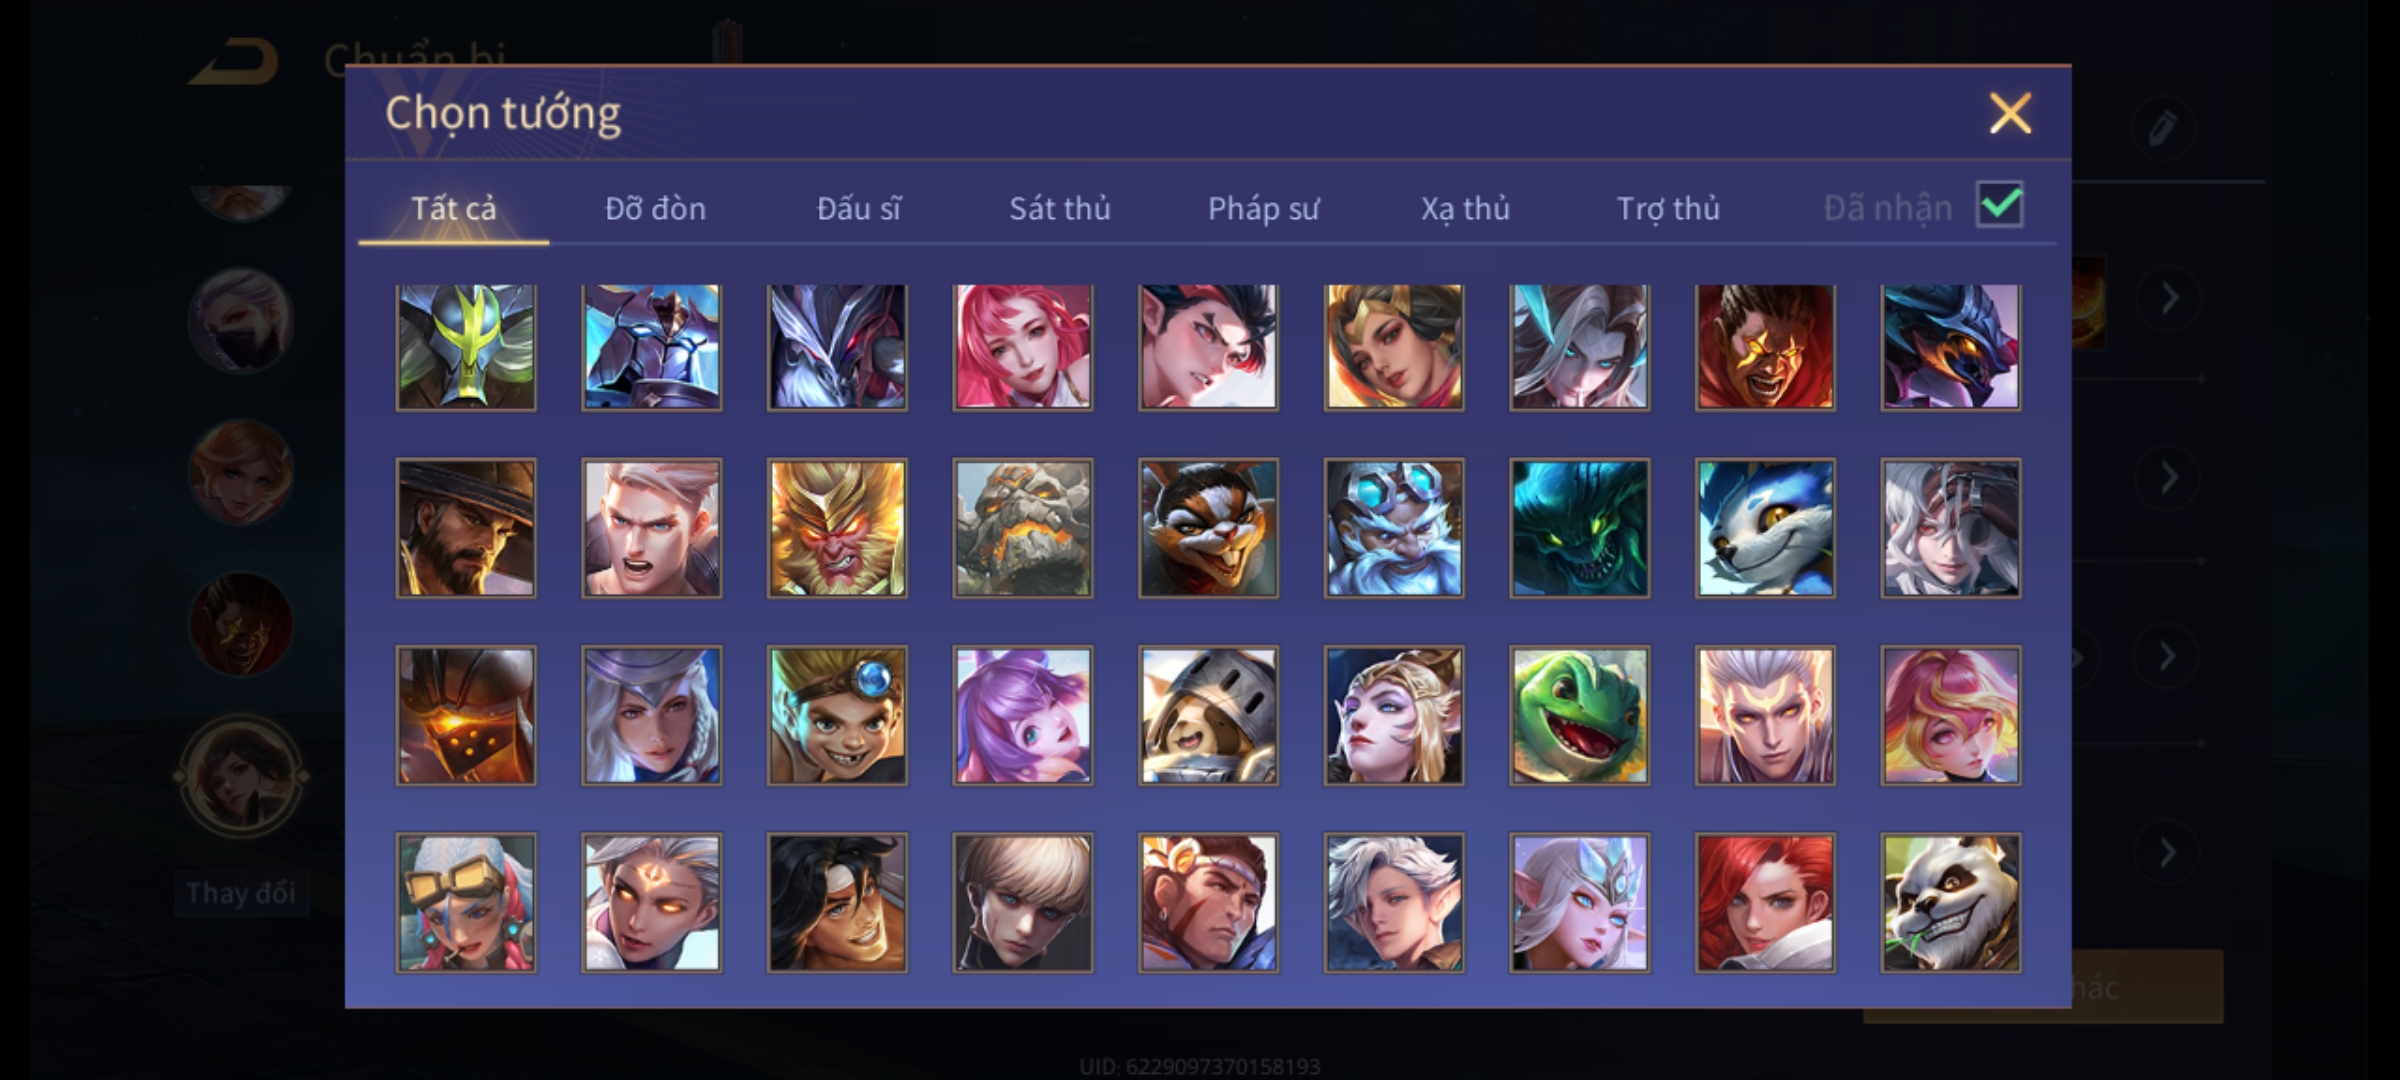Select the girl with yellow goggles hero
Viewport: 2400px width, 1080px height.
pos(466,903)
